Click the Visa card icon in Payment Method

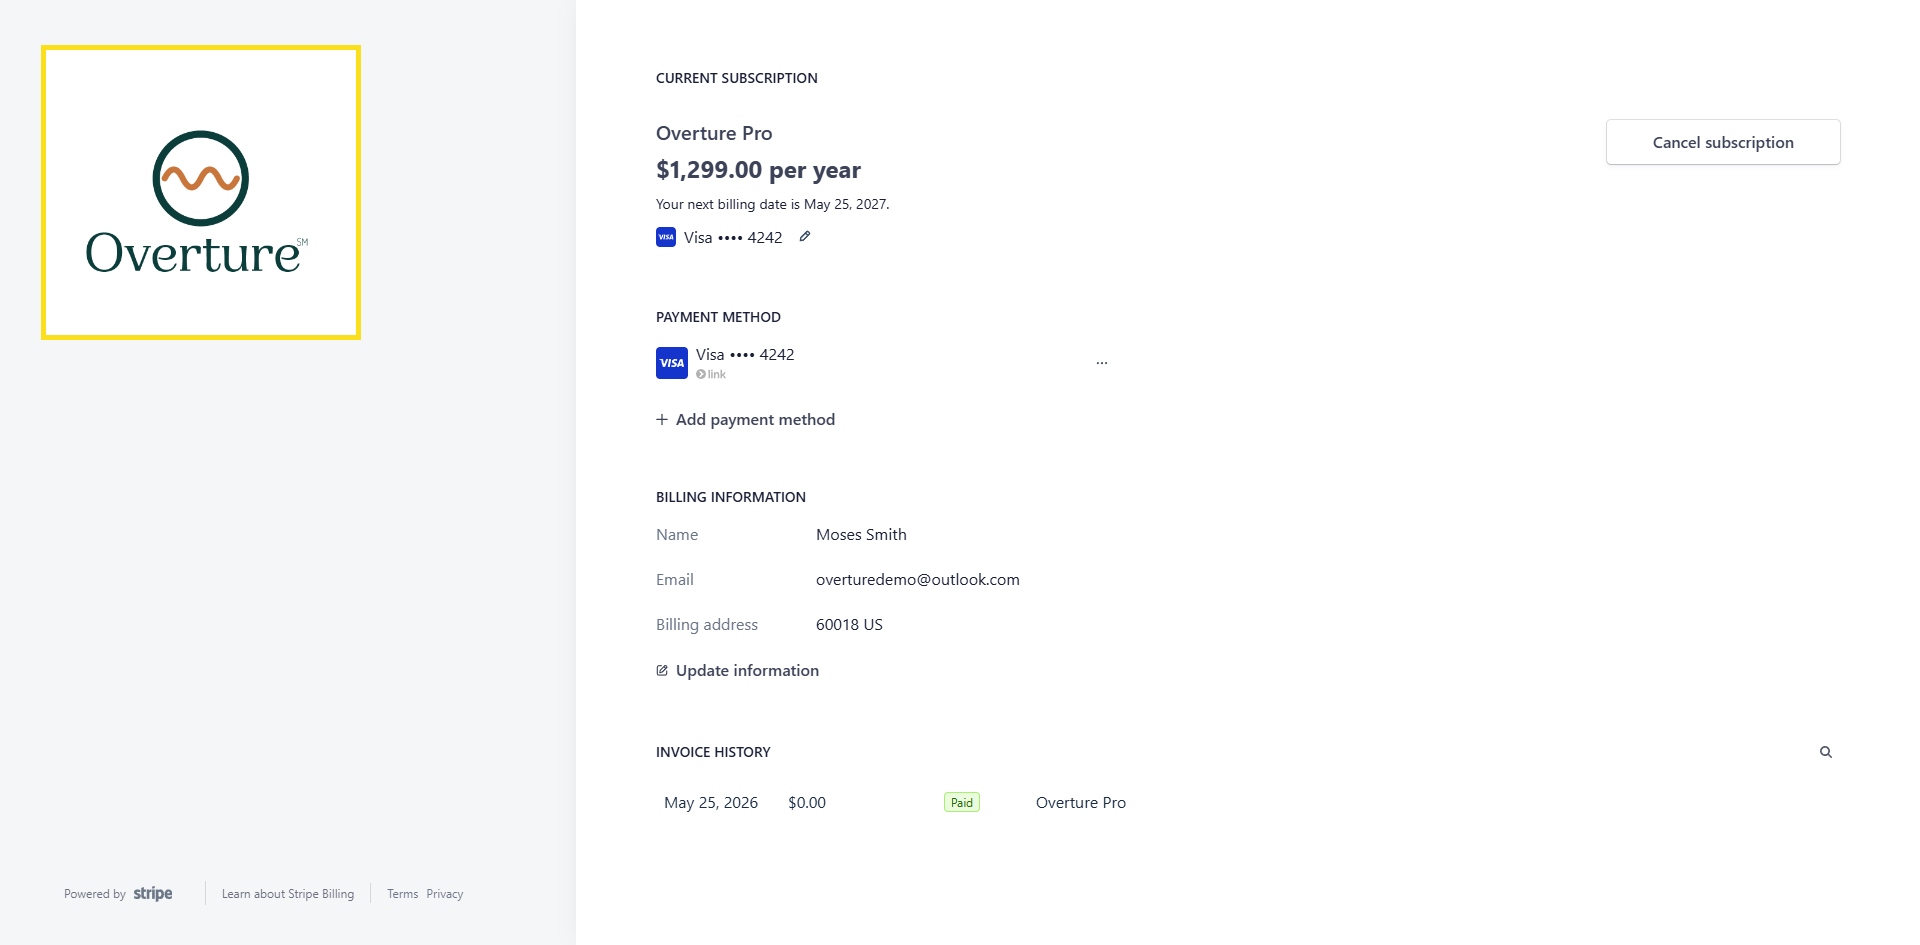pos(672,363)
